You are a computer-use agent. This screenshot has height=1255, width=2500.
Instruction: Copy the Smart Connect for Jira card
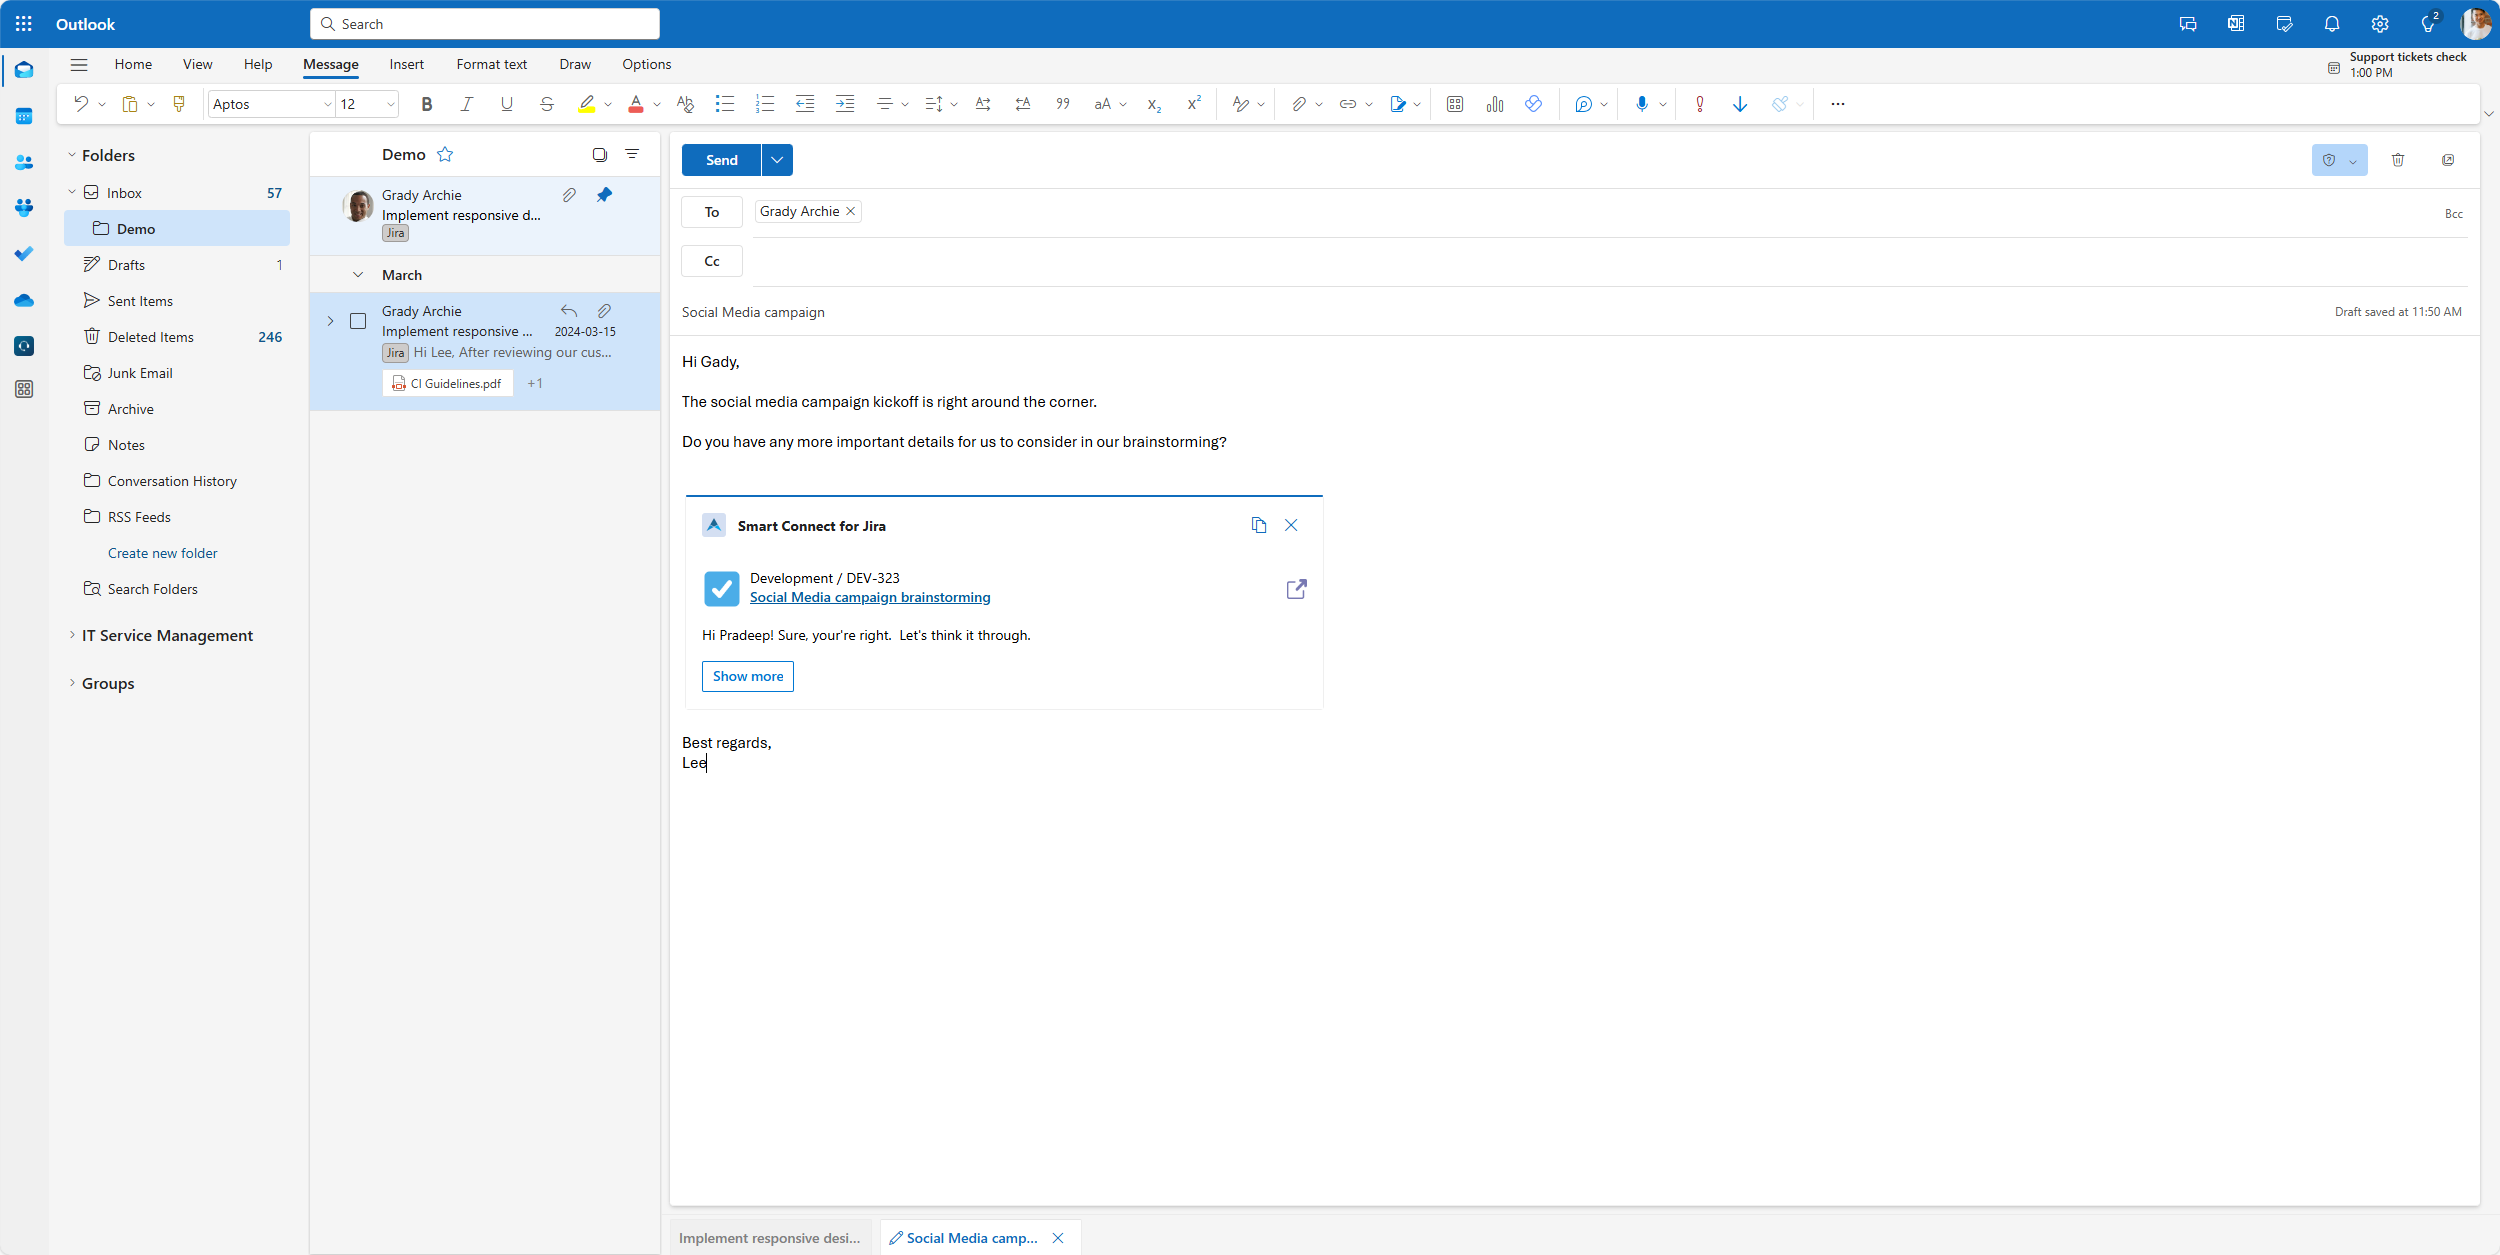tap(1259, 525)
